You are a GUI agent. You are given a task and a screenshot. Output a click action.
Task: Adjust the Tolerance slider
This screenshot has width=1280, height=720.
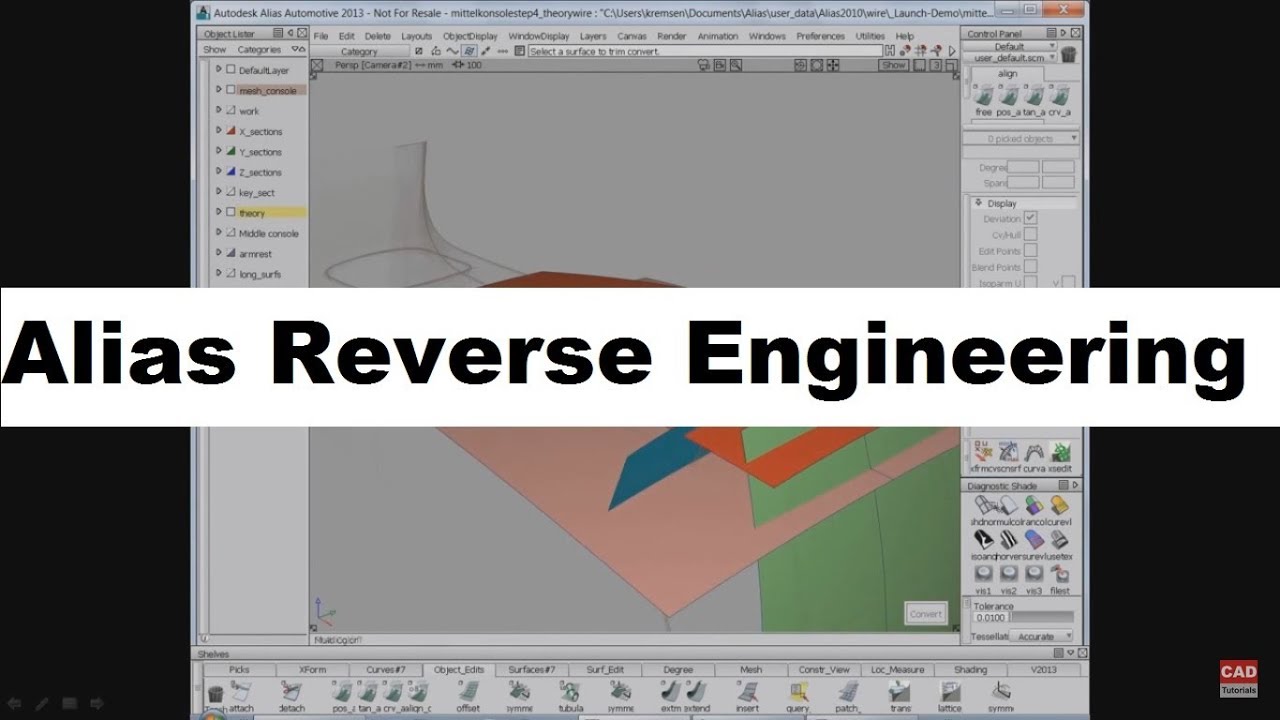(1042, 618)
